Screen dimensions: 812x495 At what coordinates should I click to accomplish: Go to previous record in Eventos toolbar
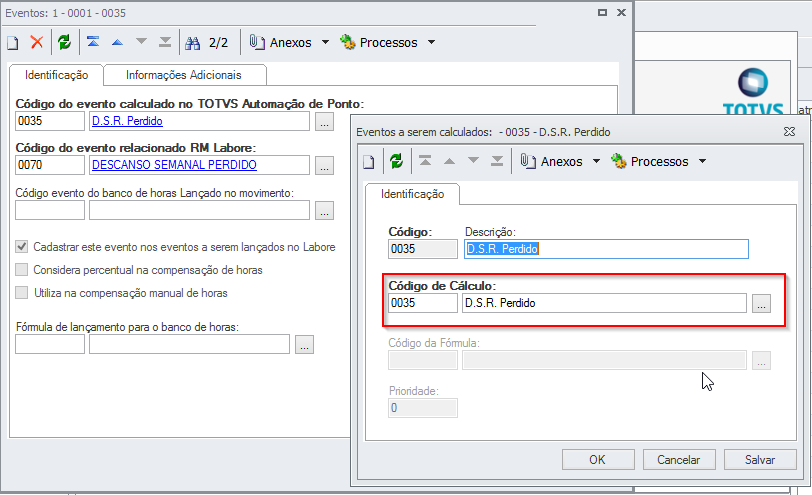(118, 42)
